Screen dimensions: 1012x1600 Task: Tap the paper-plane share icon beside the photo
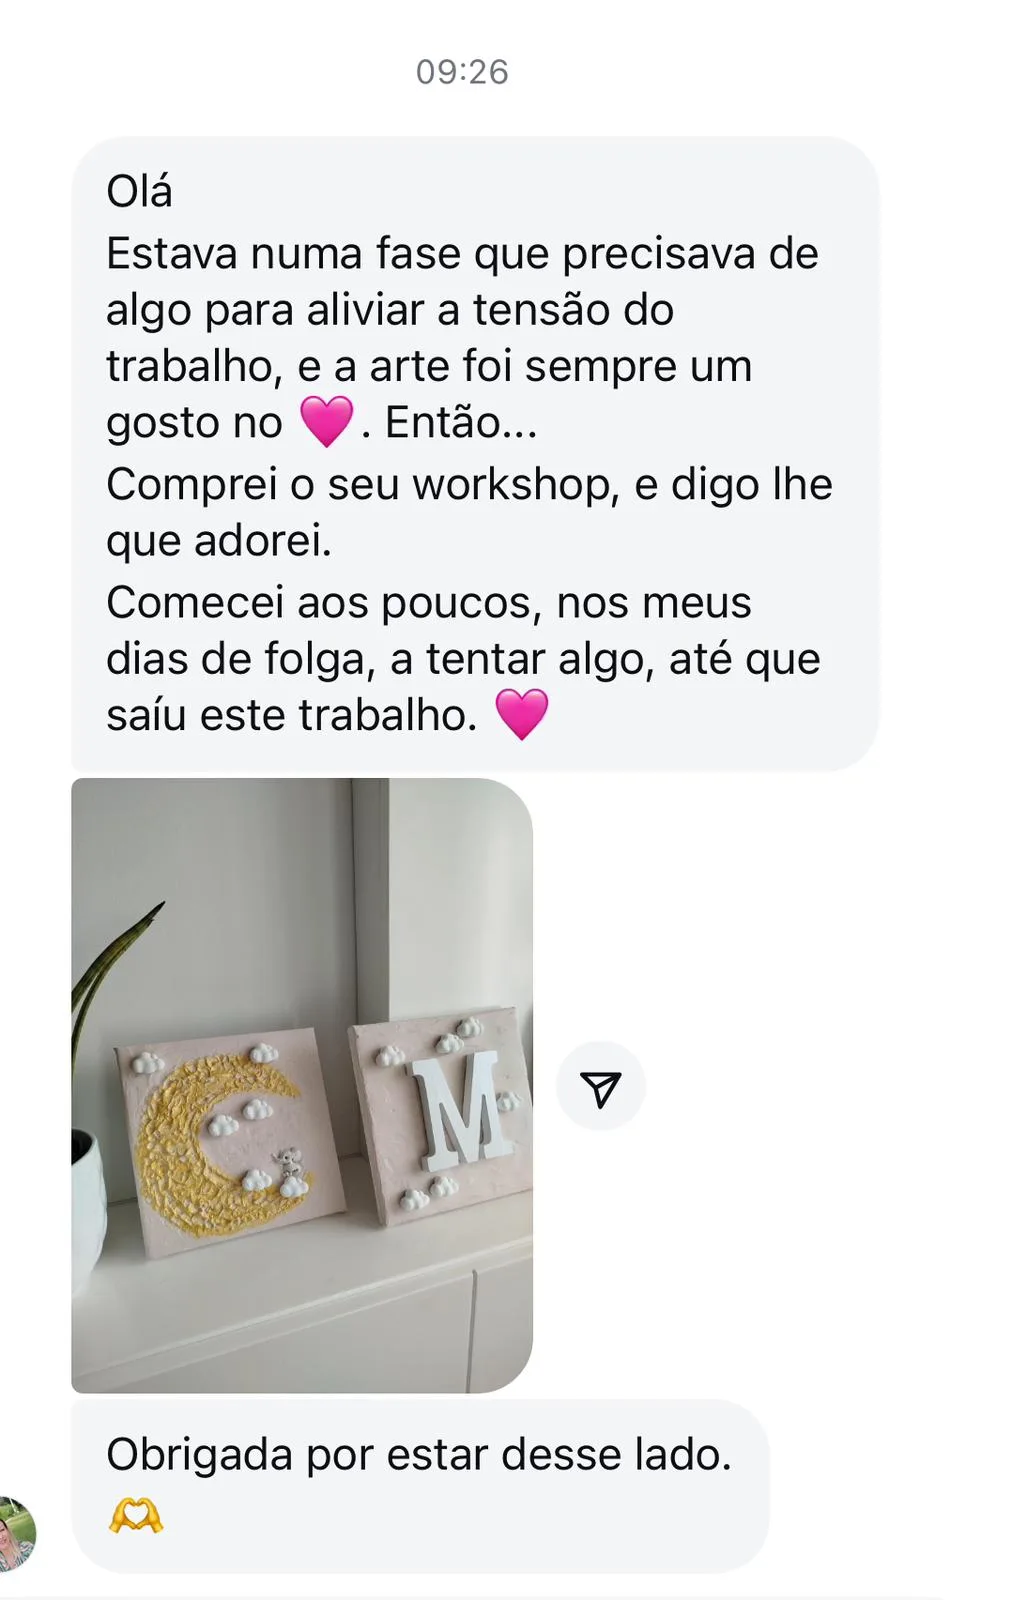point(601,1088)
